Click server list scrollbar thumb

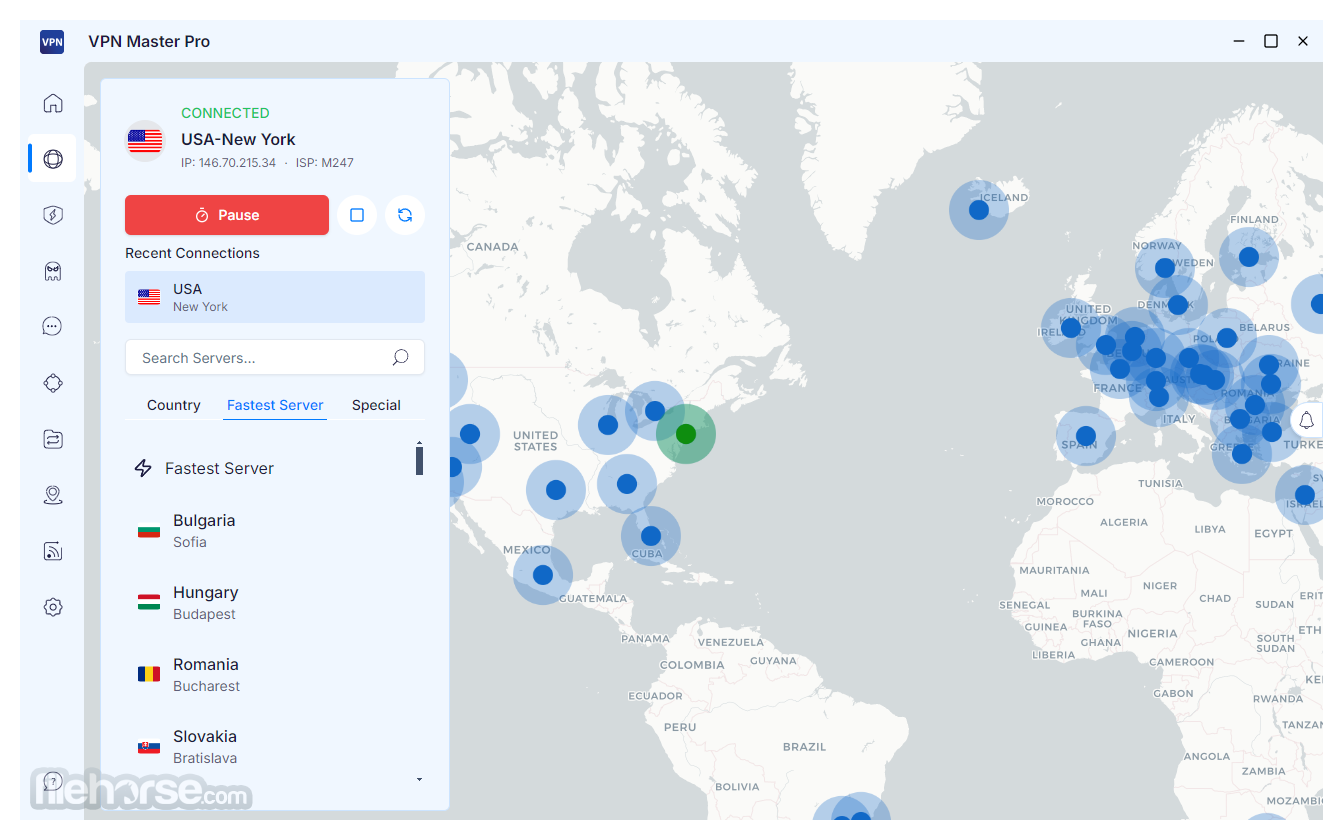click(x=419, y=461)
